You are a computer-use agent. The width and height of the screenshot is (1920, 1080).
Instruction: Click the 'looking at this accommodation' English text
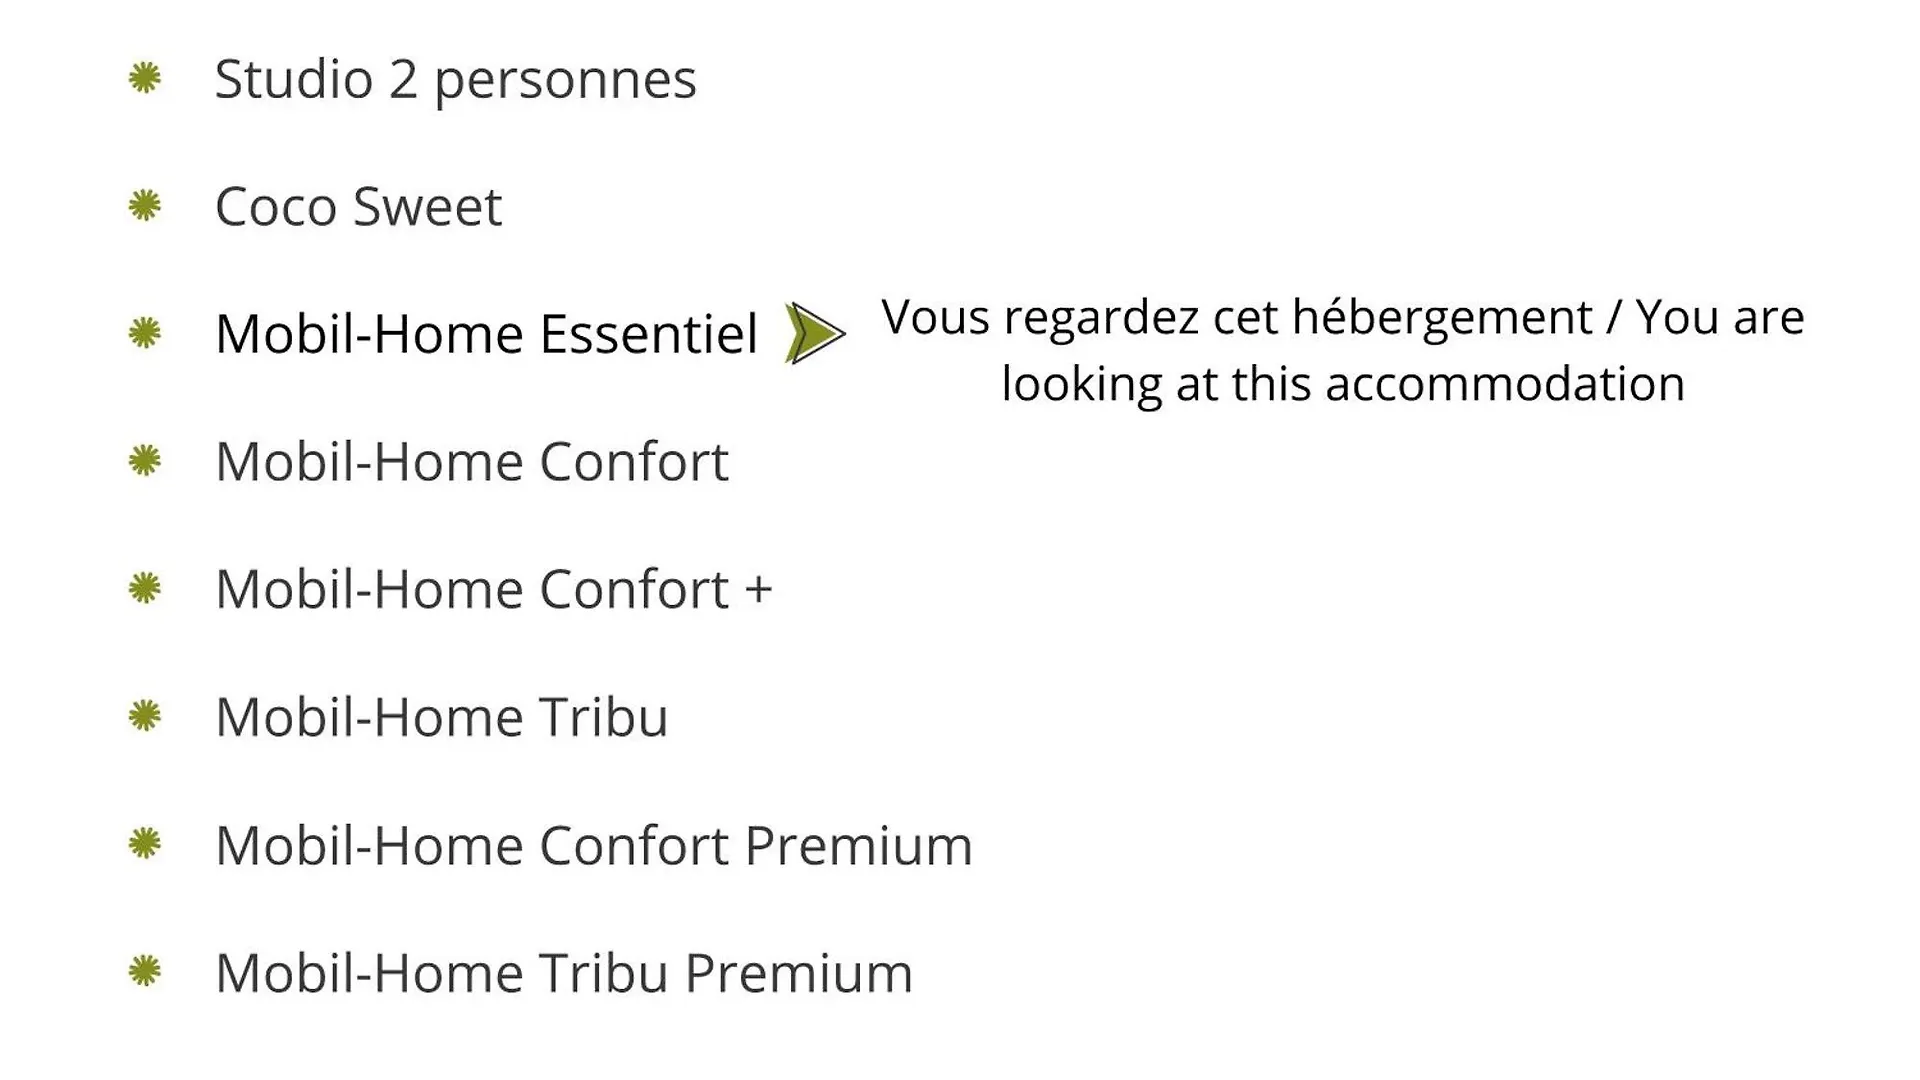pos(1343,385)
